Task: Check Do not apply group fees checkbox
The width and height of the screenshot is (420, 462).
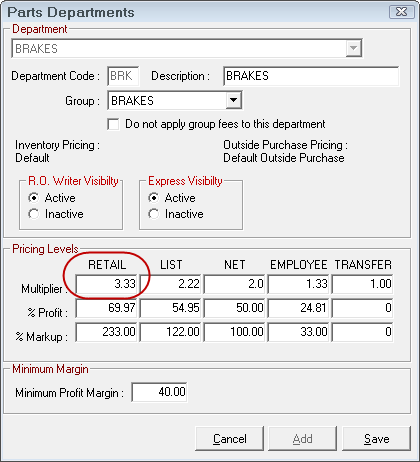Action: (113, 124)
